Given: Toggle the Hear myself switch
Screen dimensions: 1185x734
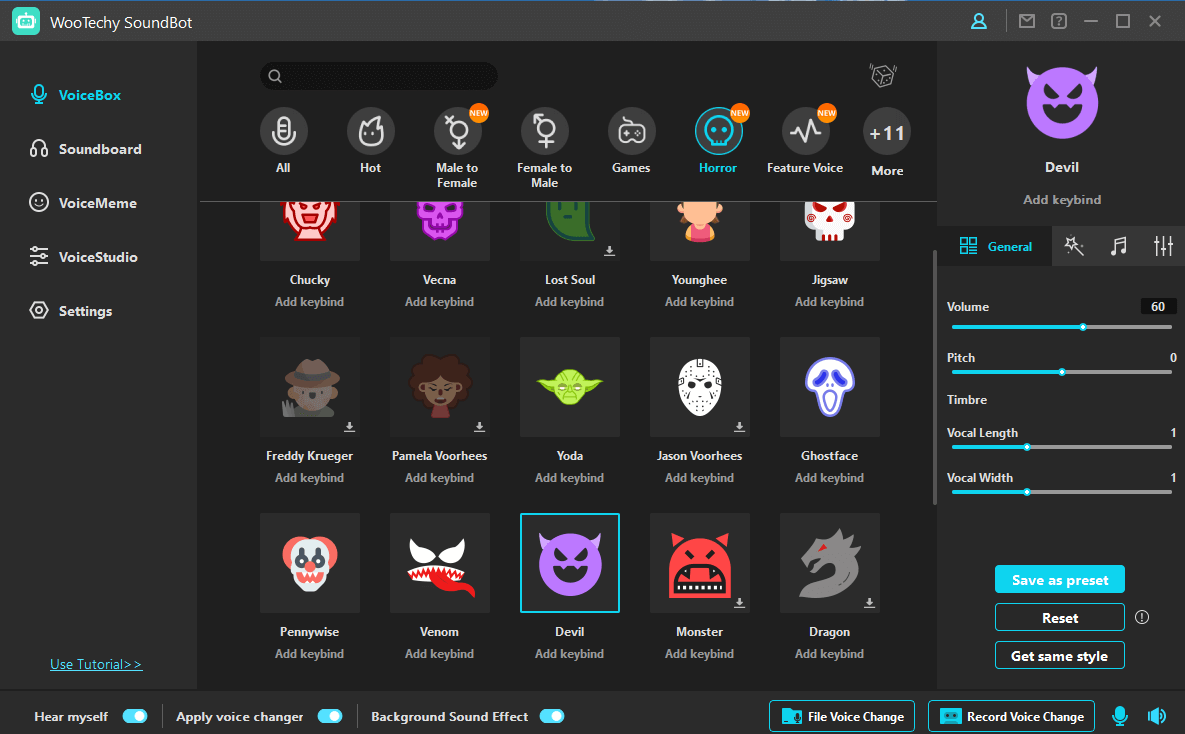Looking at the screenshot, I should (135, 716).
